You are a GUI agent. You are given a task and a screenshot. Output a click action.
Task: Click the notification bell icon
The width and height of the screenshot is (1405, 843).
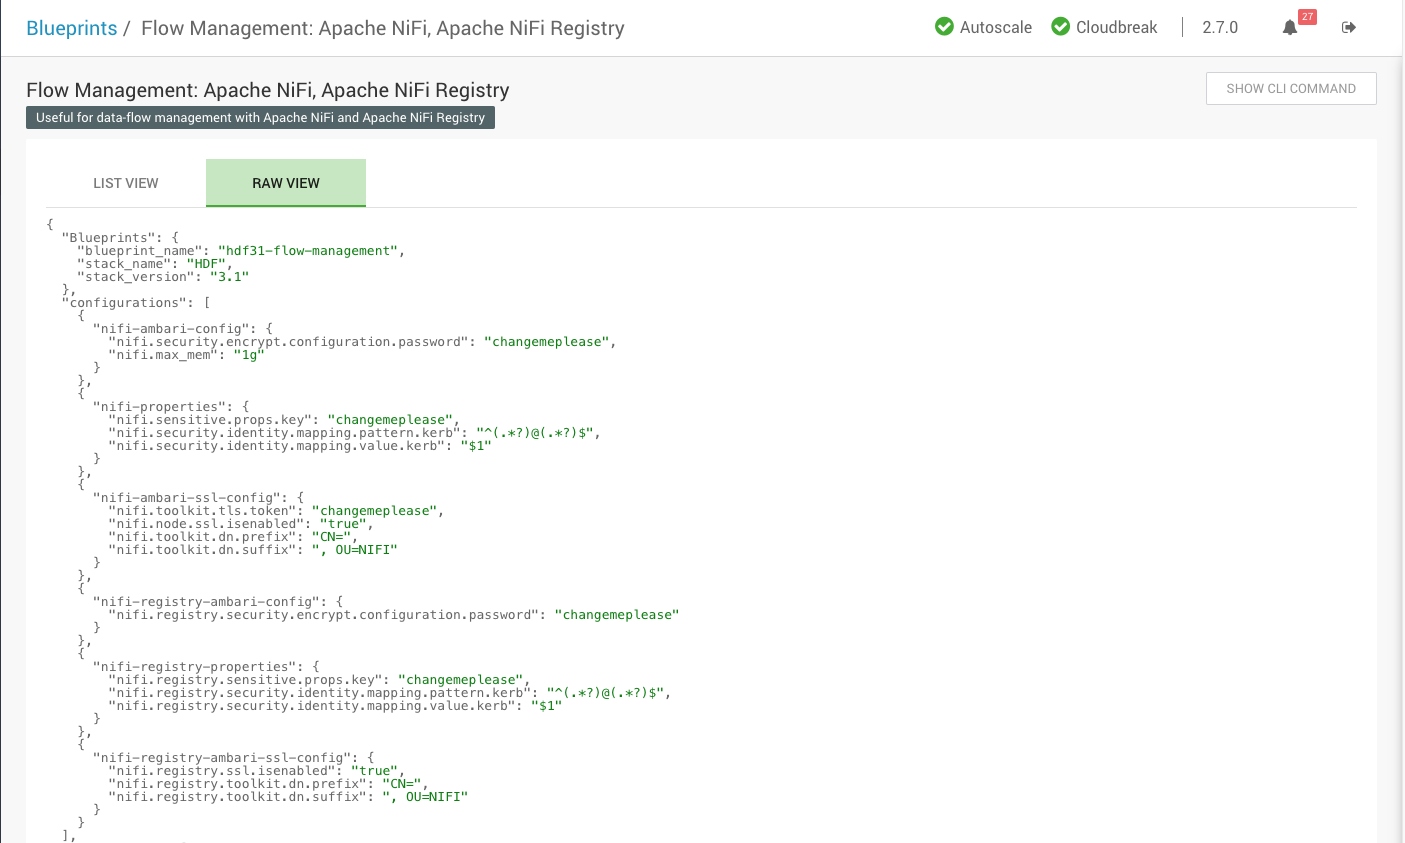[1290, 28]
